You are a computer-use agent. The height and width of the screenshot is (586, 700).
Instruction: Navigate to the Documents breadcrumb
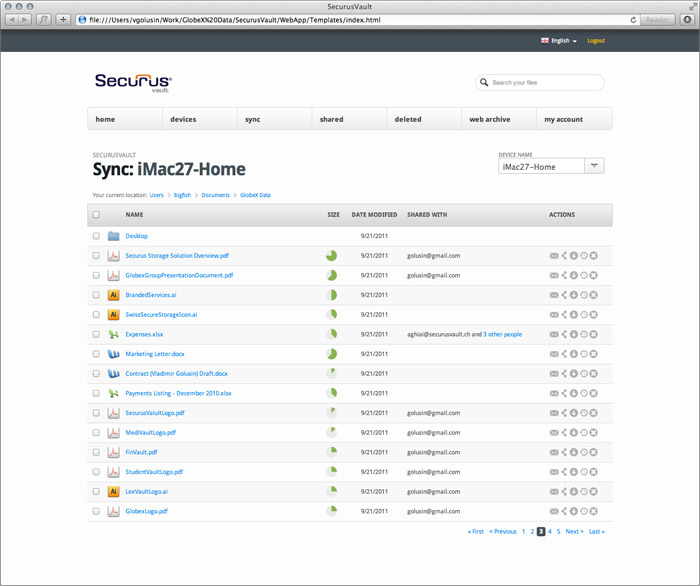pyautogui.click(x=215, y=195)
